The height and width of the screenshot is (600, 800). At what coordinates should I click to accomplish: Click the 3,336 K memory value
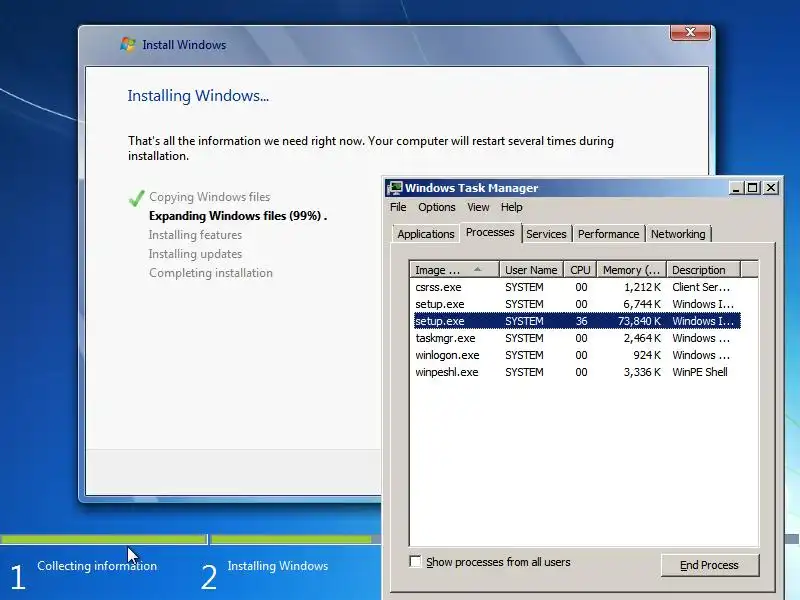(642, 372)
